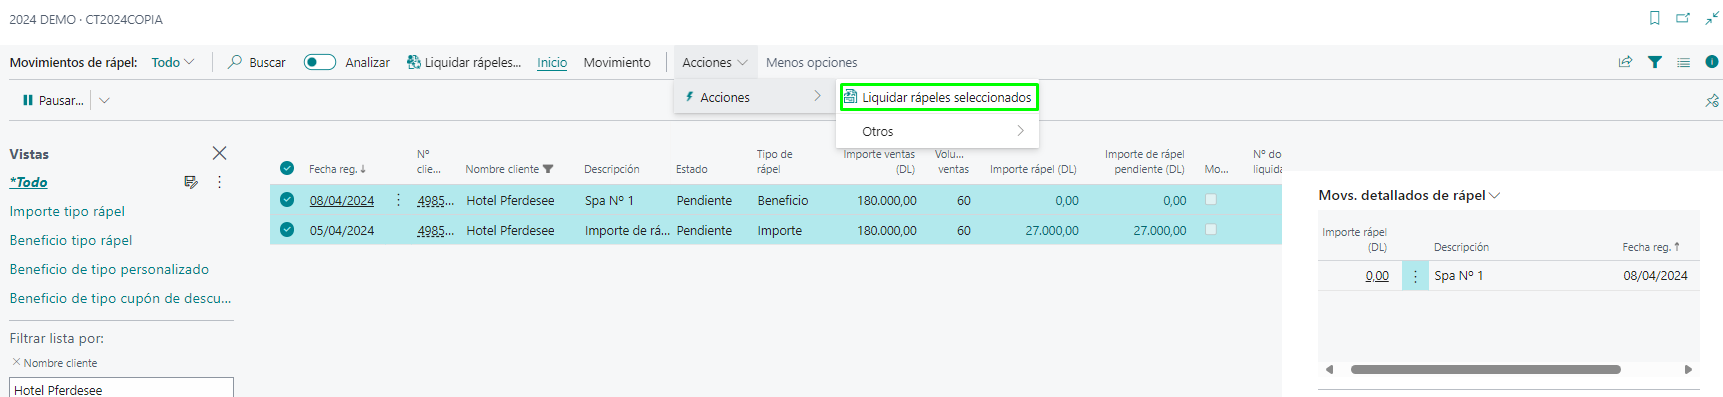The height and width of the screenshot is (397, 1723).
Task: Open client number link in 05/04/2024 row
Action: point(435,230)
